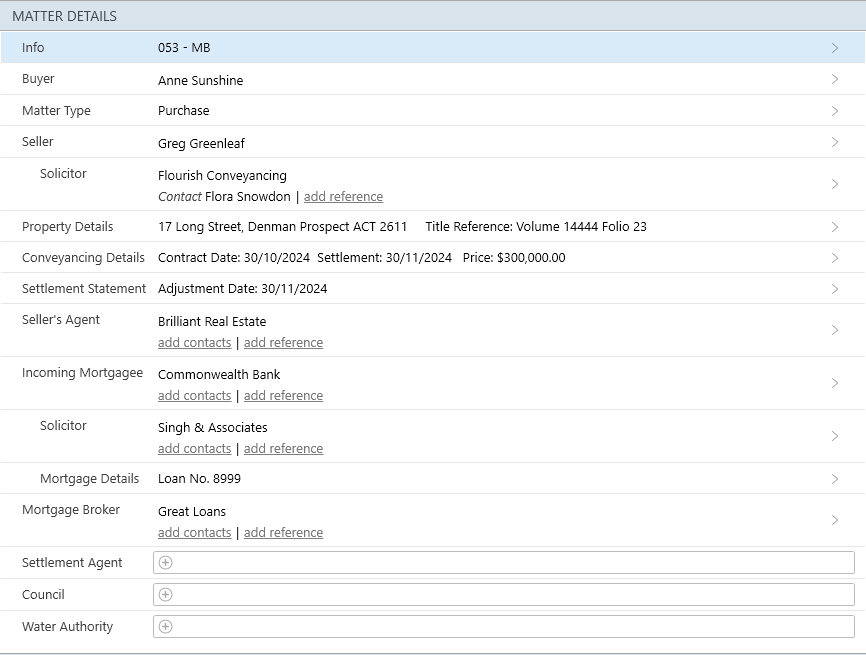The height and width of the screenshot is (655, 866).
Task: Open Buyer details via chevron arrow
Action: click(x=835, y=80)
